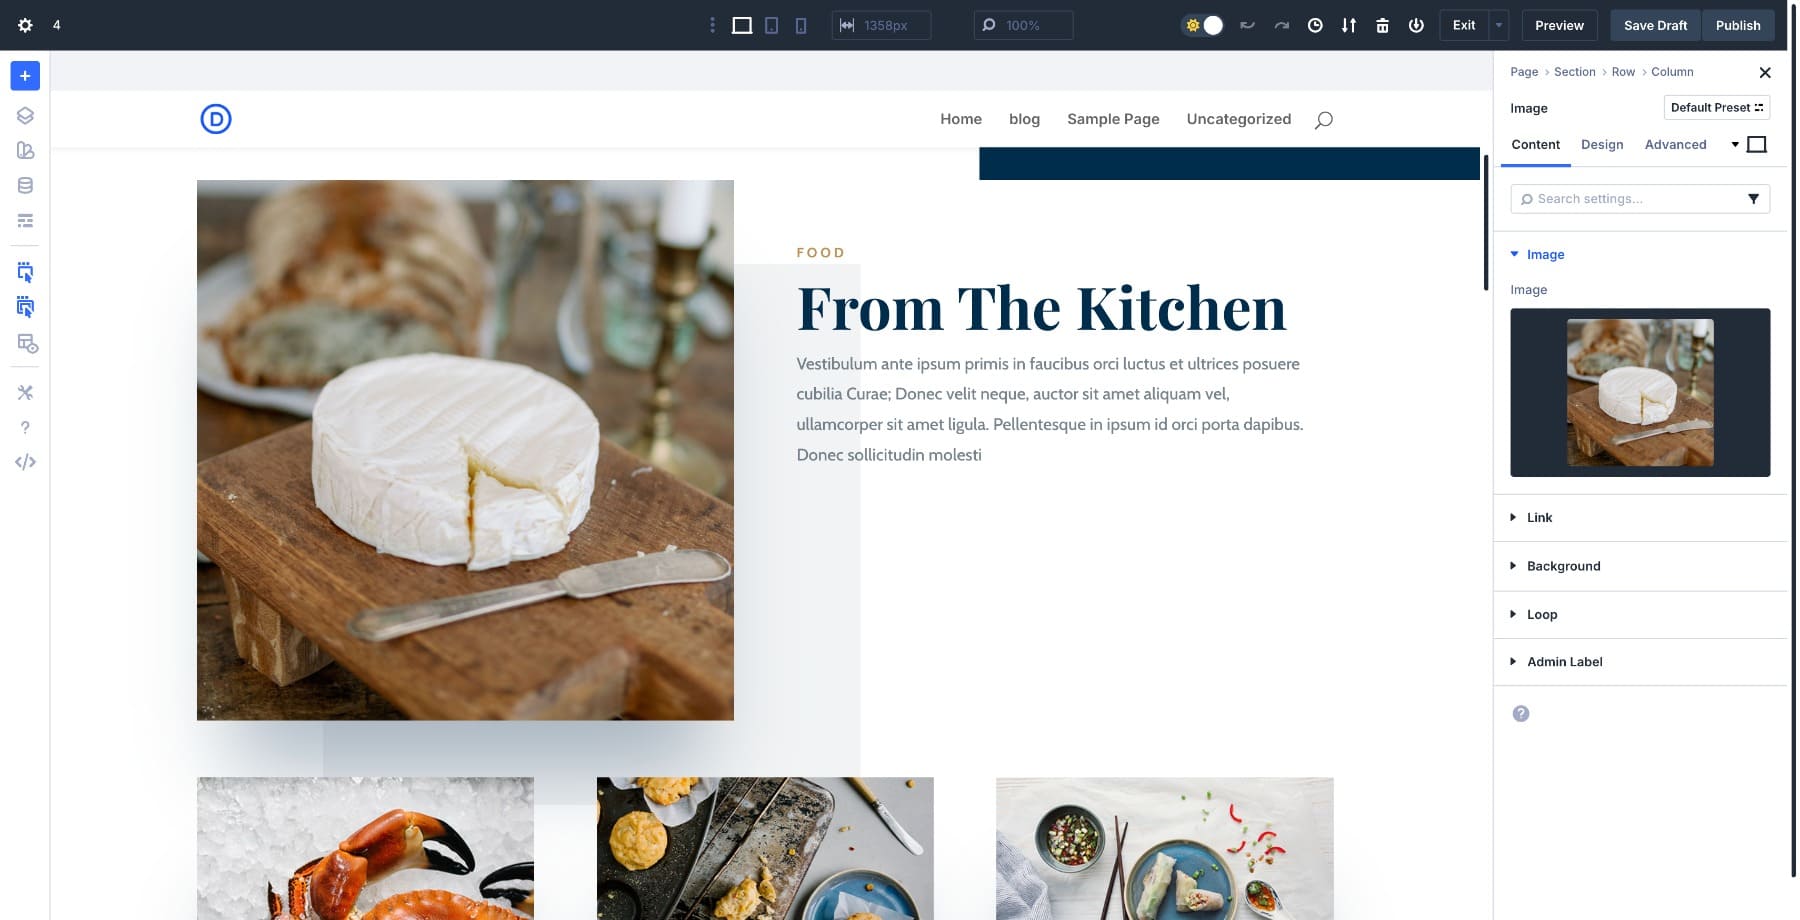Open the help question mark in sidebar
Image resolution: width=1800 pixels, height=920 pixels.
[x=25, y=427]
